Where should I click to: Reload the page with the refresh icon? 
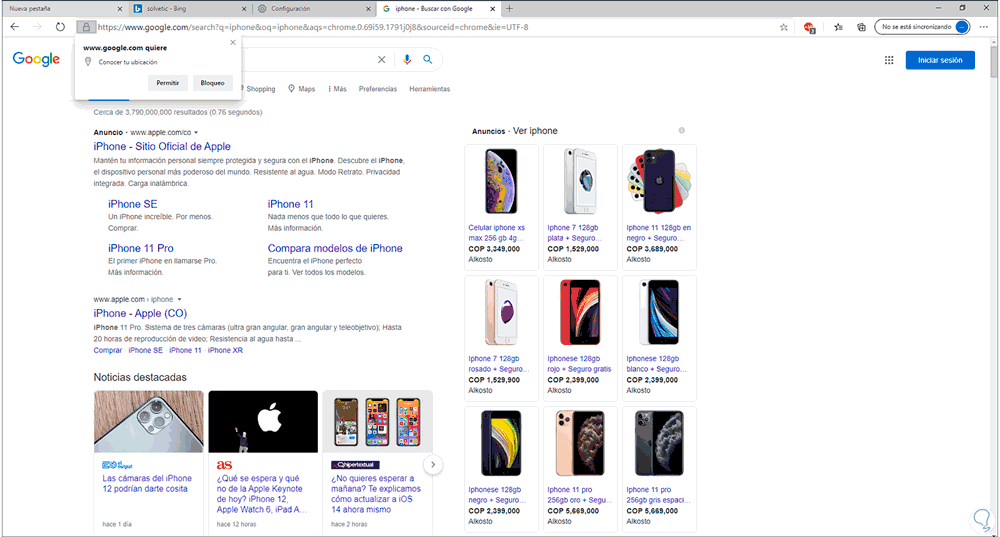[x=60, y=27]
